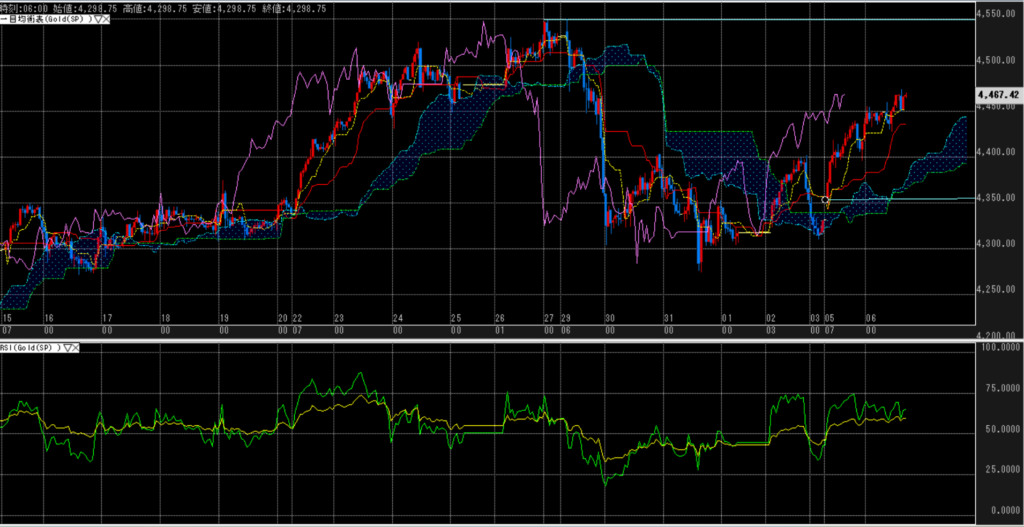Click the current price tag 4,467.42
This screenshot has height=527, width=1024.
[1000, 95]
